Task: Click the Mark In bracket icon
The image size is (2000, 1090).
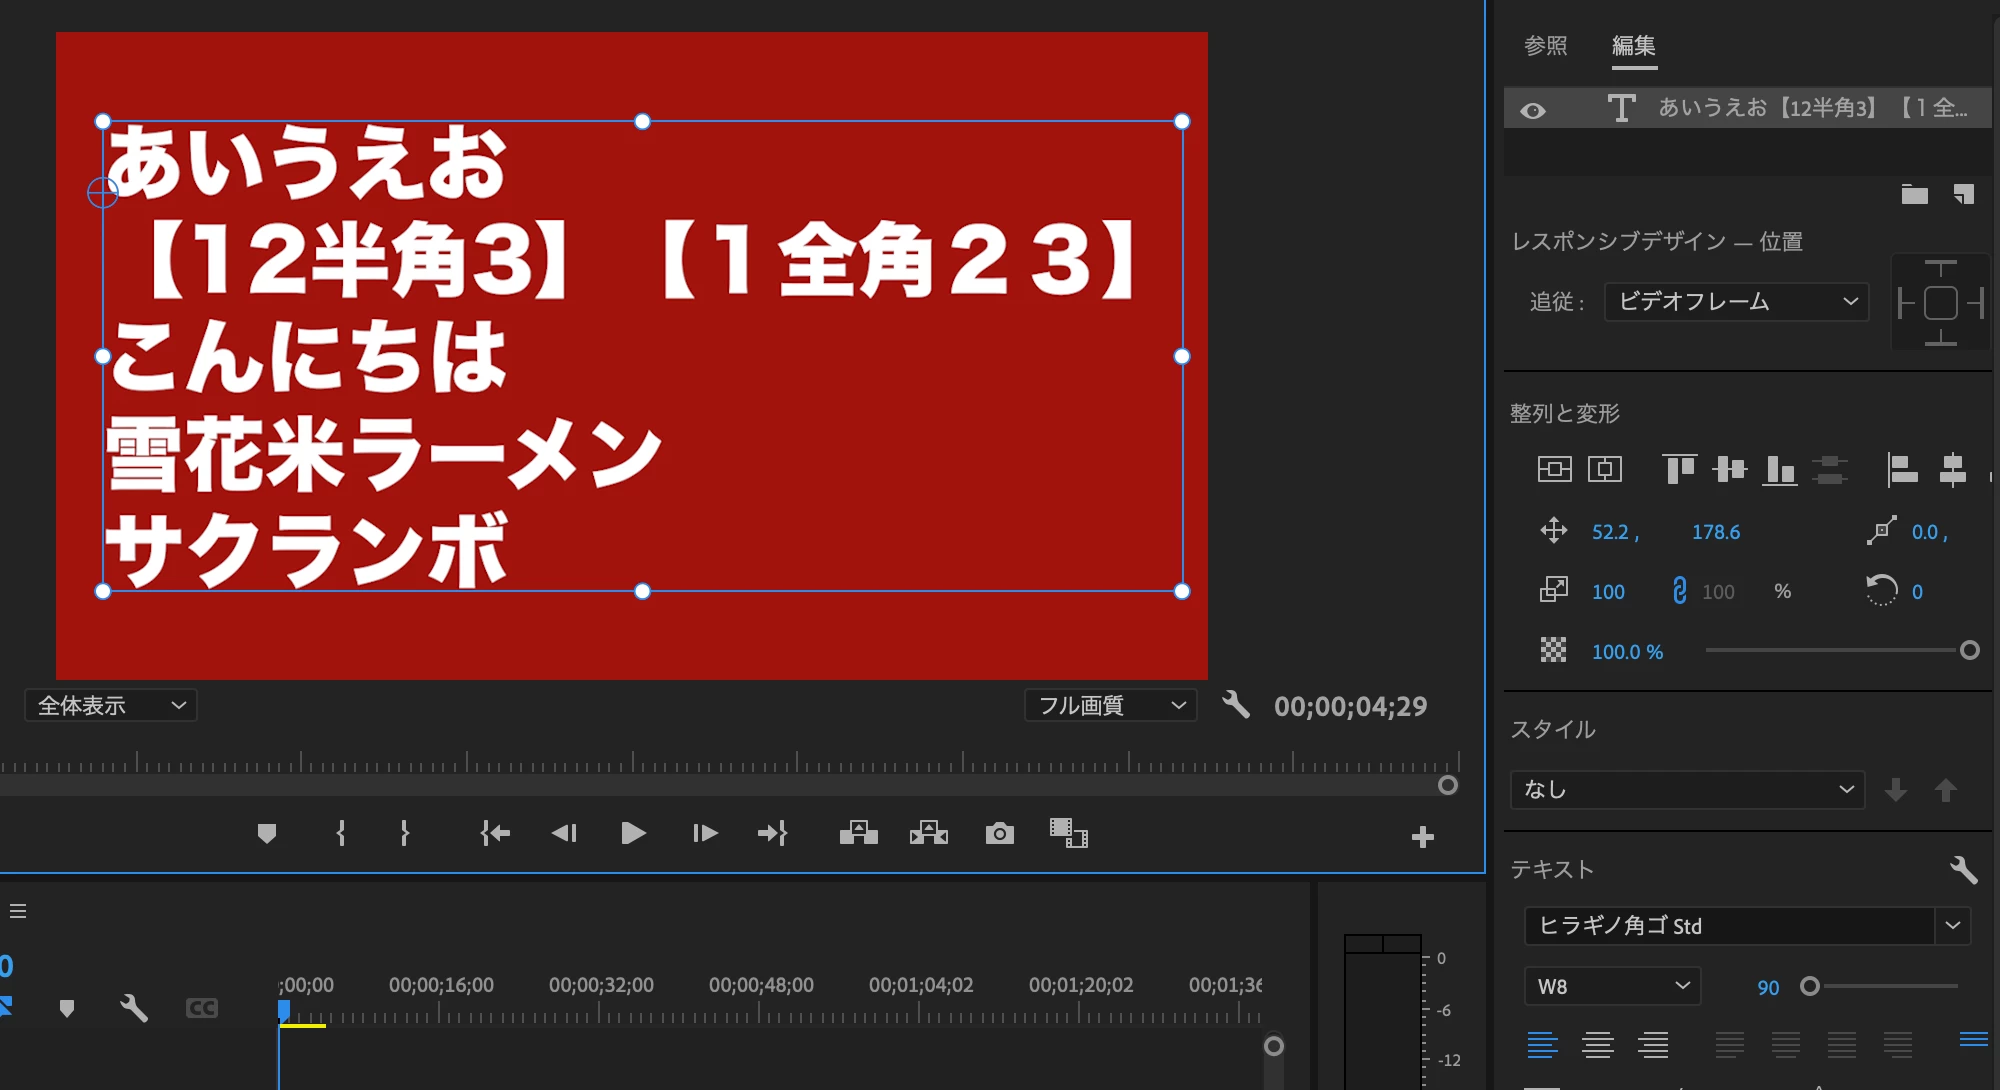Action: click(341, 833)
